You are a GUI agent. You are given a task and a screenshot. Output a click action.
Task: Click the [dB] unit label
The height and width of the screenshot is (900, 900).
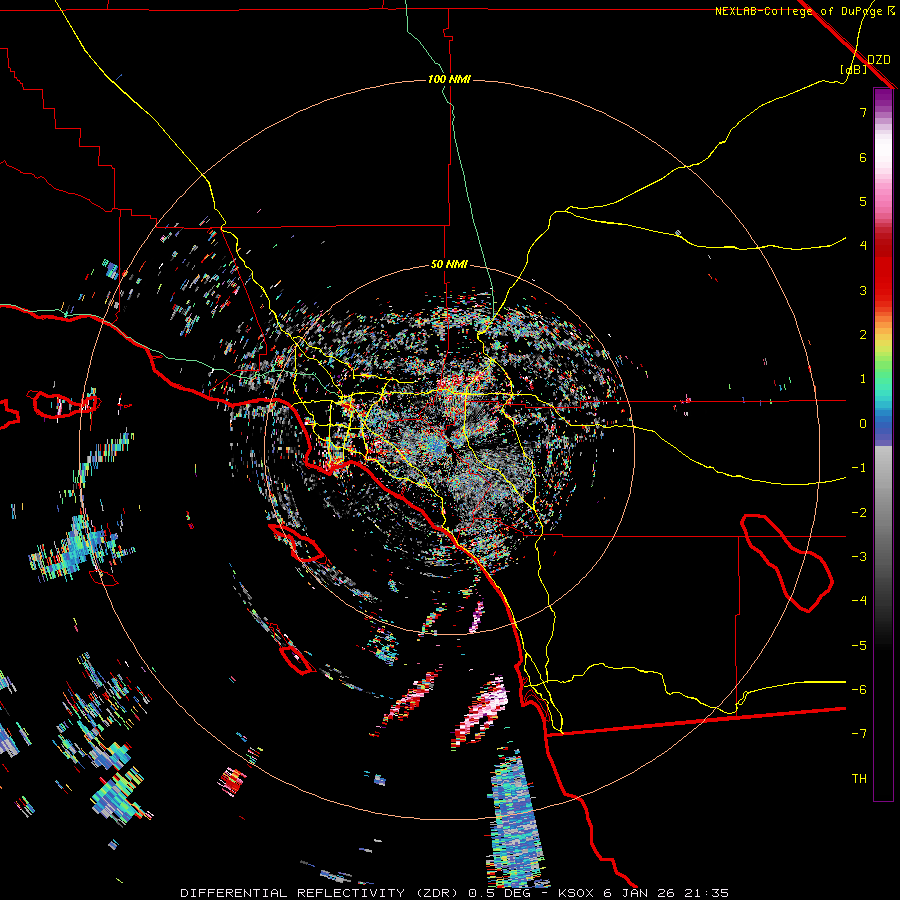pyautogui.click(x=854, y=69)
